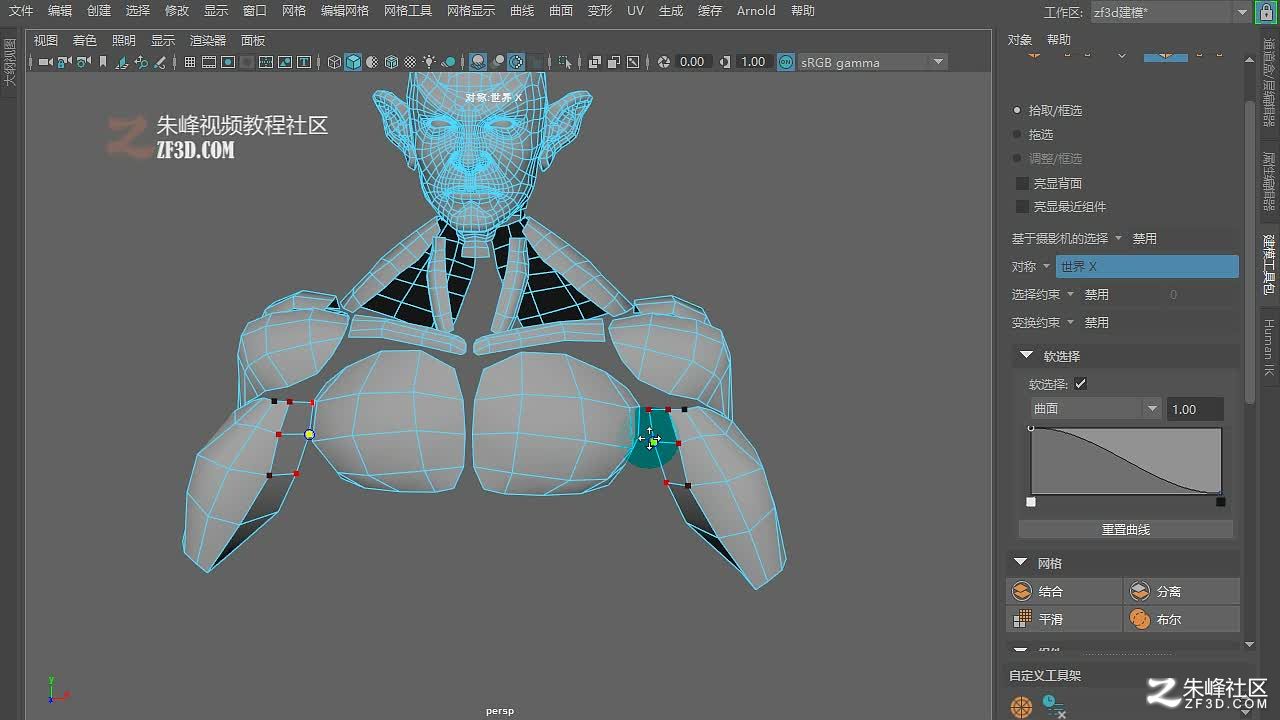Toggle the Film Gate icon

[x=208, y=62]
